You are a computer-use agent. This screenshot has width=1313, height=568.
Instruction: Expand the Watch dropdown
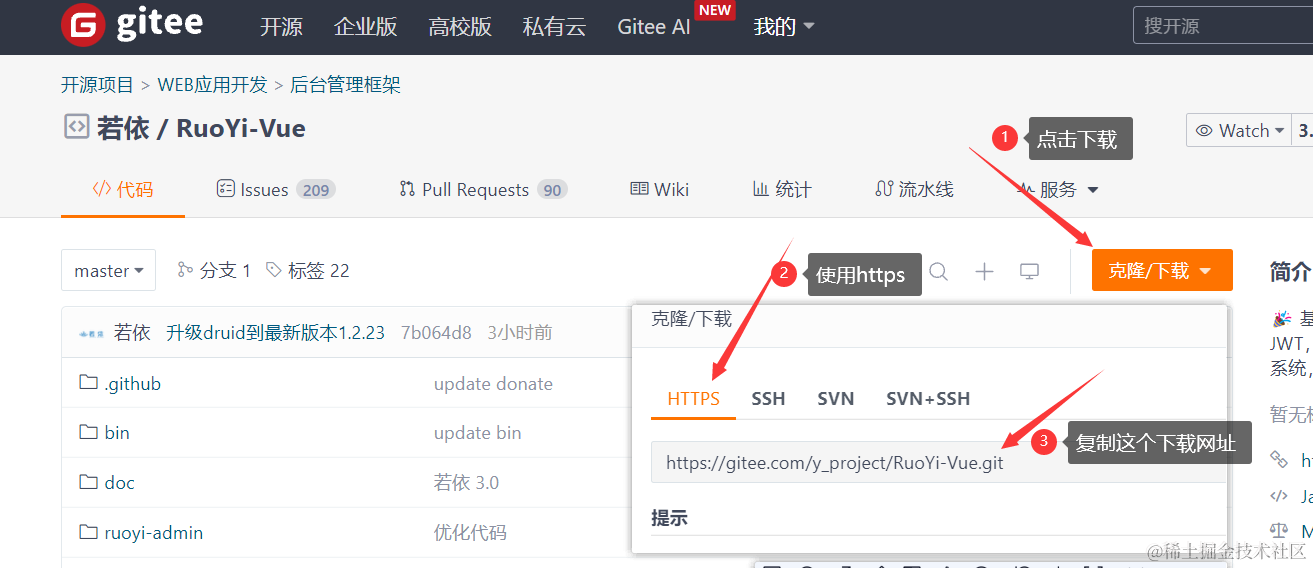pos(1239,131)
